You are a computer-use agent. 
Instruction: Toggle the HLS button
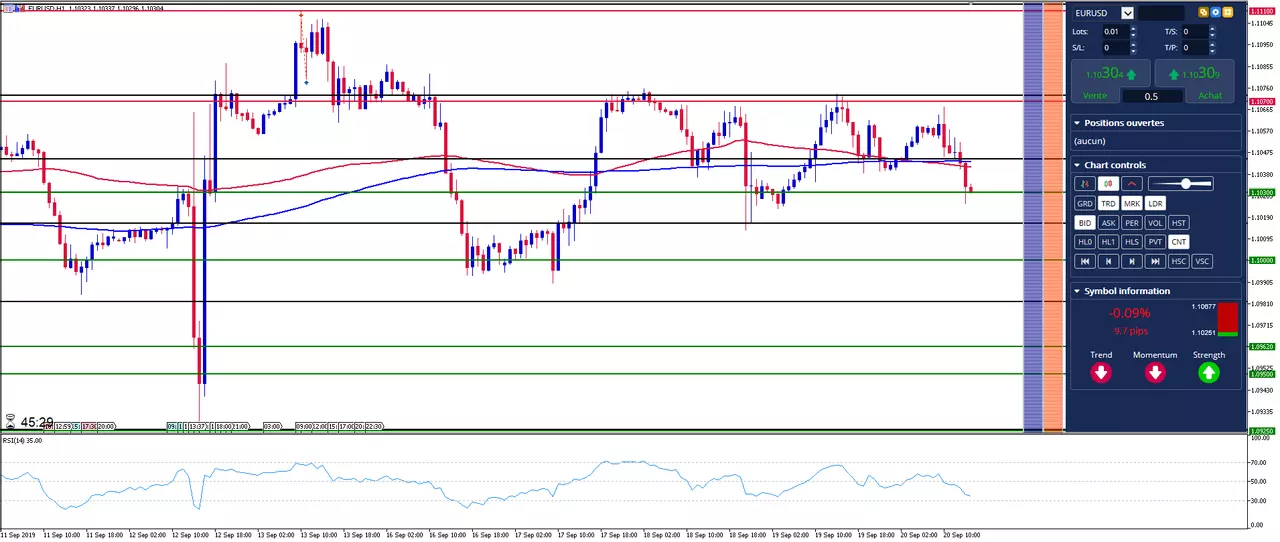(x=1132, y=242)
